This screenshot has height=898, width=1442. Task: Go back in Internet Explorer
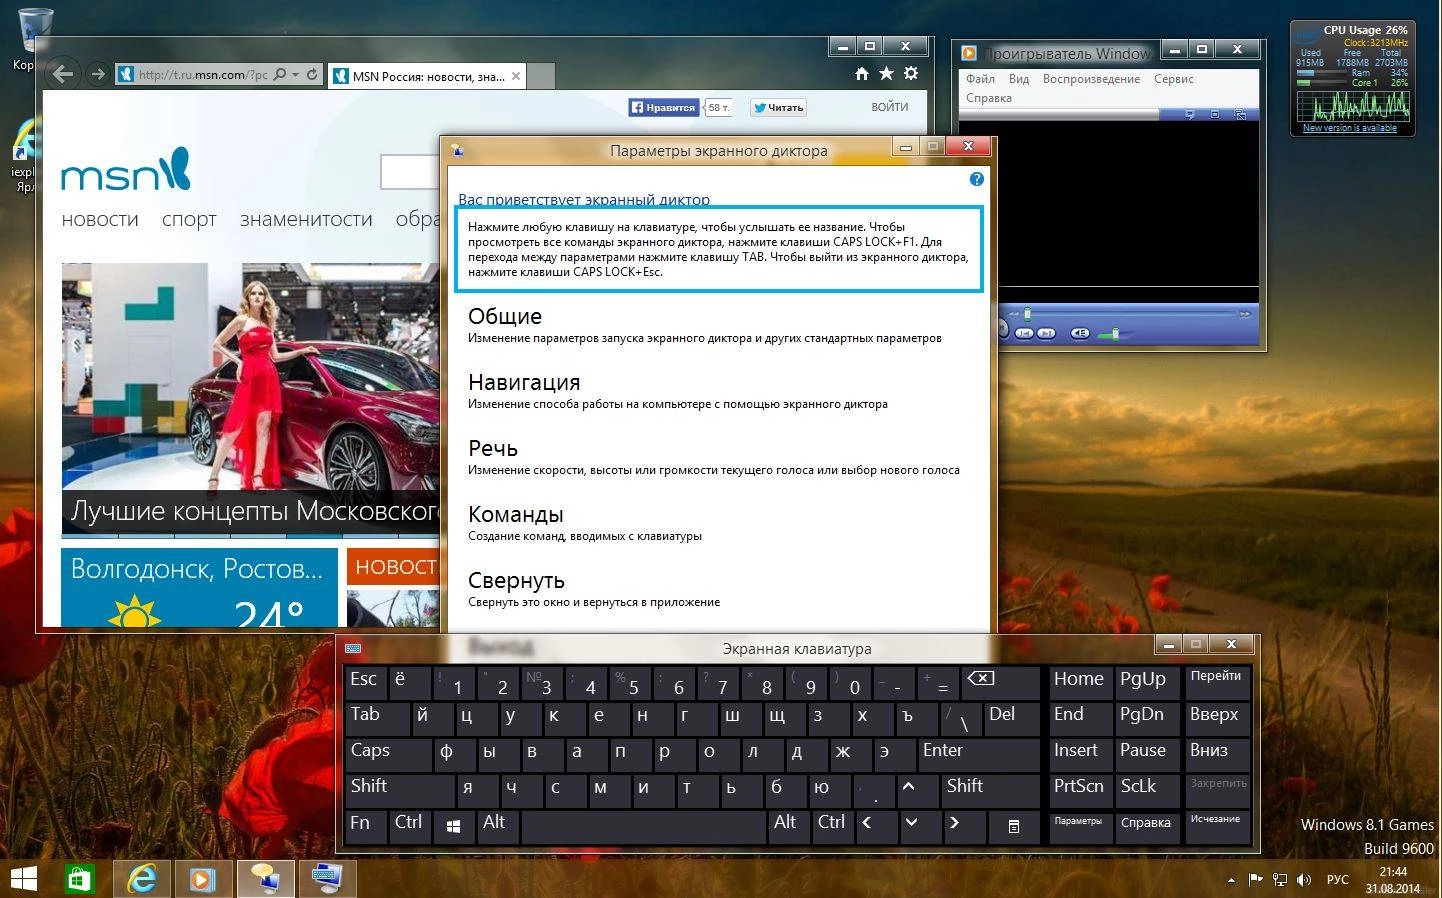(63, 73)
